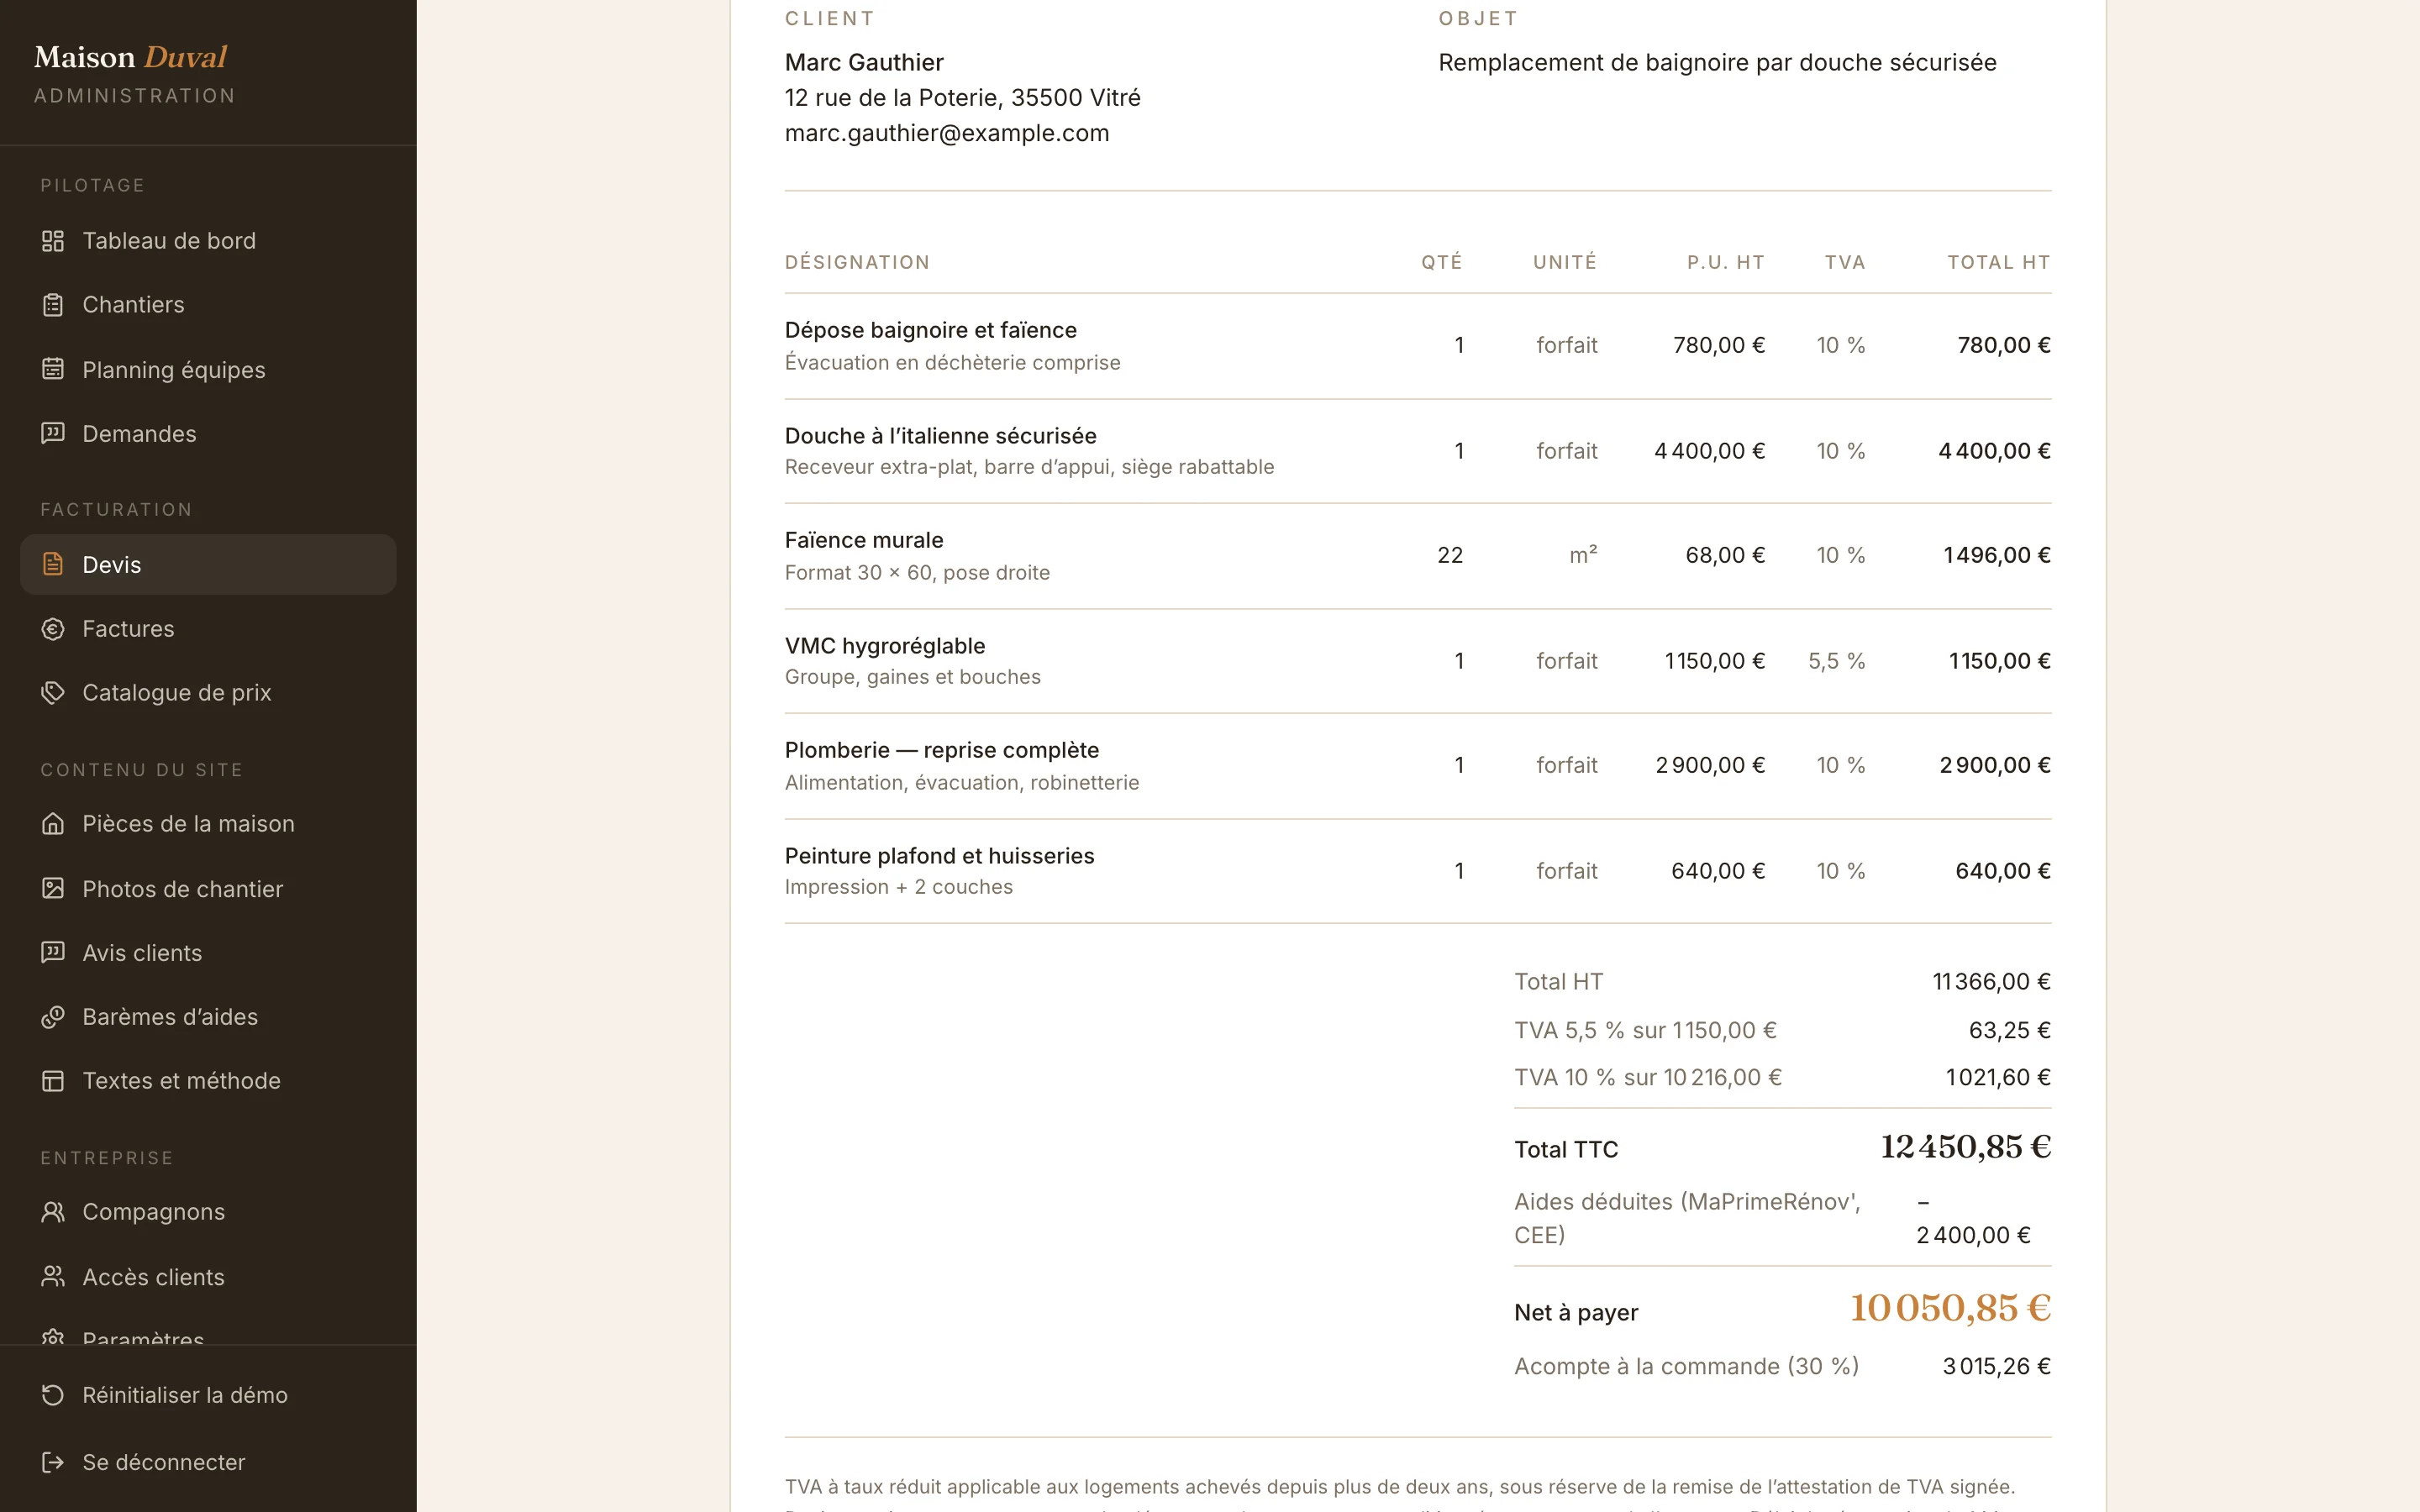Go to Chantiers section
2420x1512 pixels.
click(x=208, y=305)
